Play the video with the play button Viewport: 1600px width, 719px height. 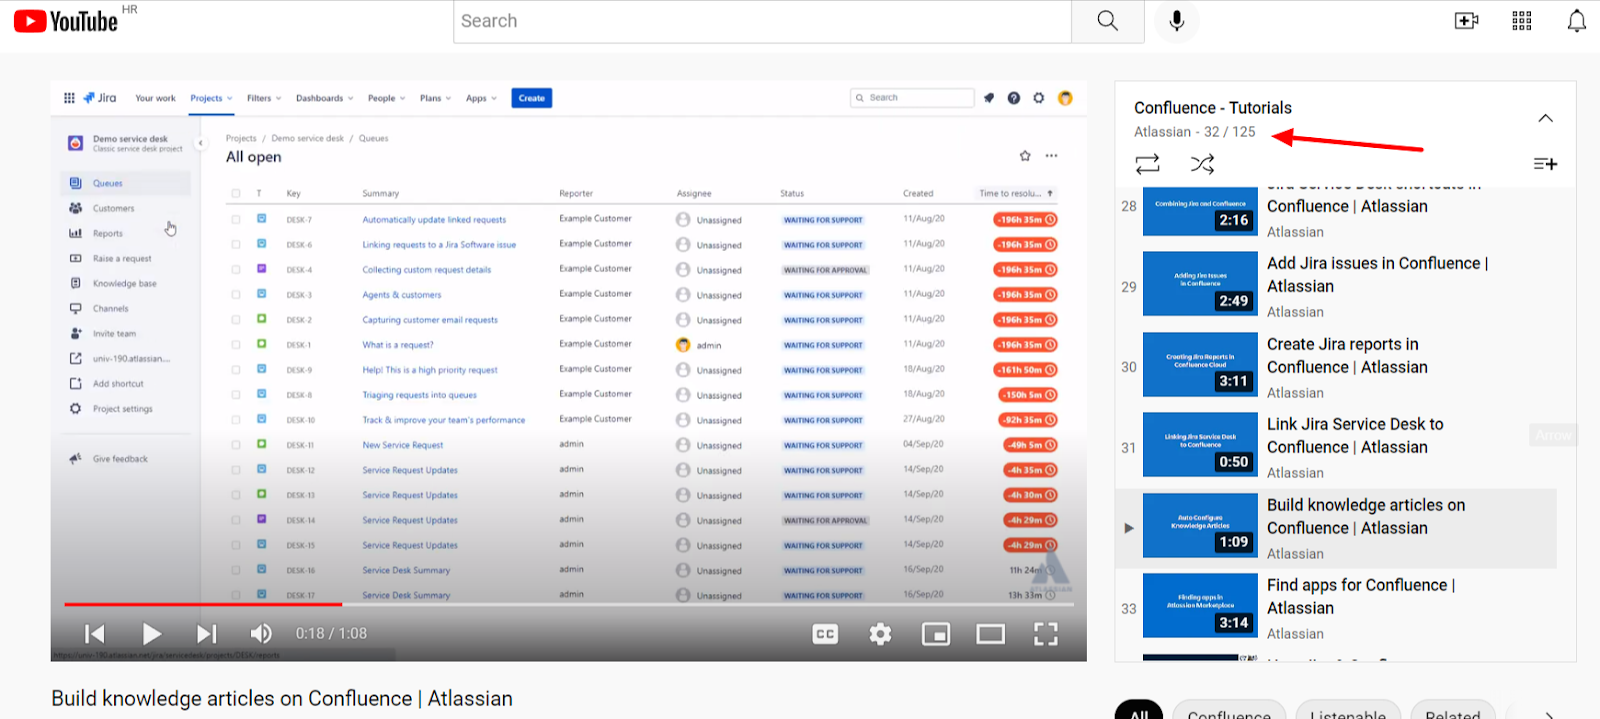(x=151, y=634)
